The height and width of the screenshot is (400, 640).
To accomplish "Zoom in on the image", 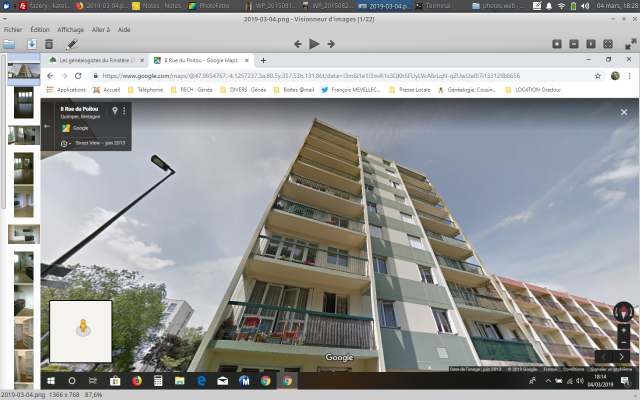I will [x=557, y=44].
